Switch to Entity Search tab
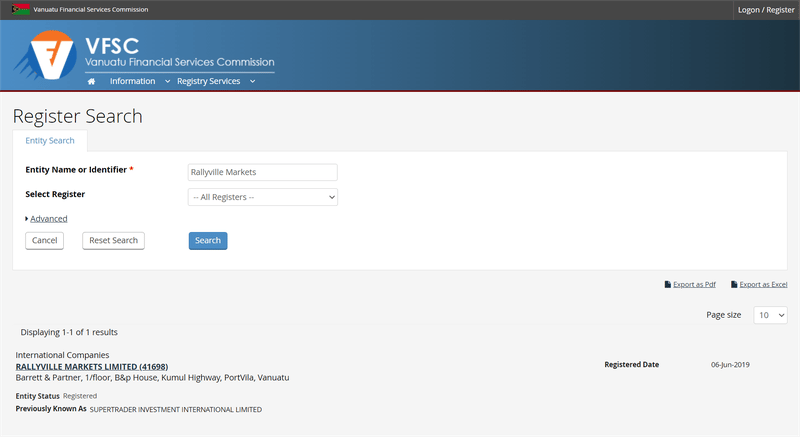800x437 pixels. tap(50, 141)
